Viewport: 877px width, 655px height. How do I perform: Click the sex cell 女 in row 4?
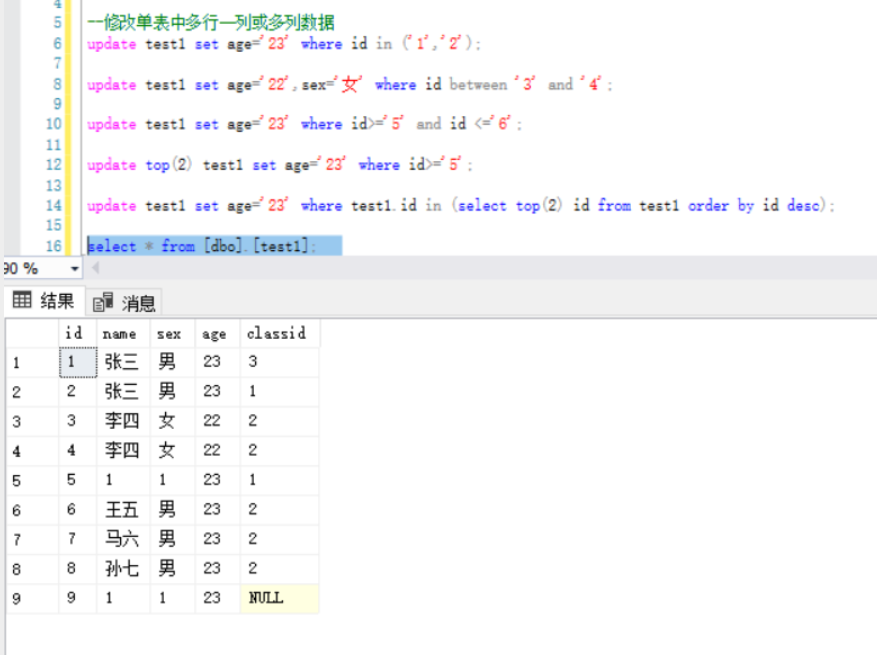[x=173, y=451]
